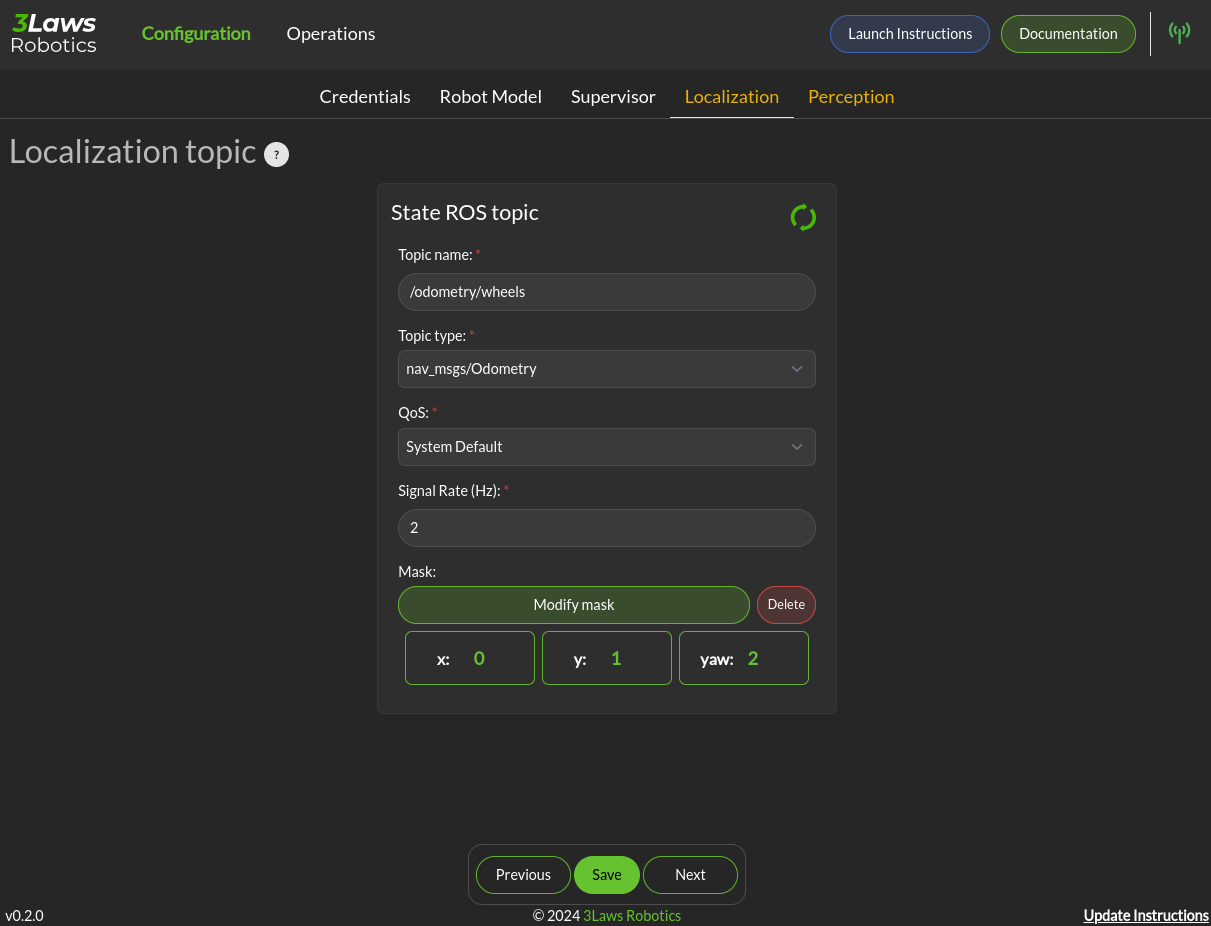
Task: Open the Update Instructions link
Action: 1146,915
